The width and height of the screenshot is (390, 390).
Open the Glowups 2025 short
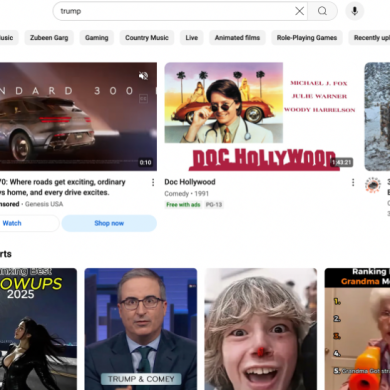tap(38, 329)
